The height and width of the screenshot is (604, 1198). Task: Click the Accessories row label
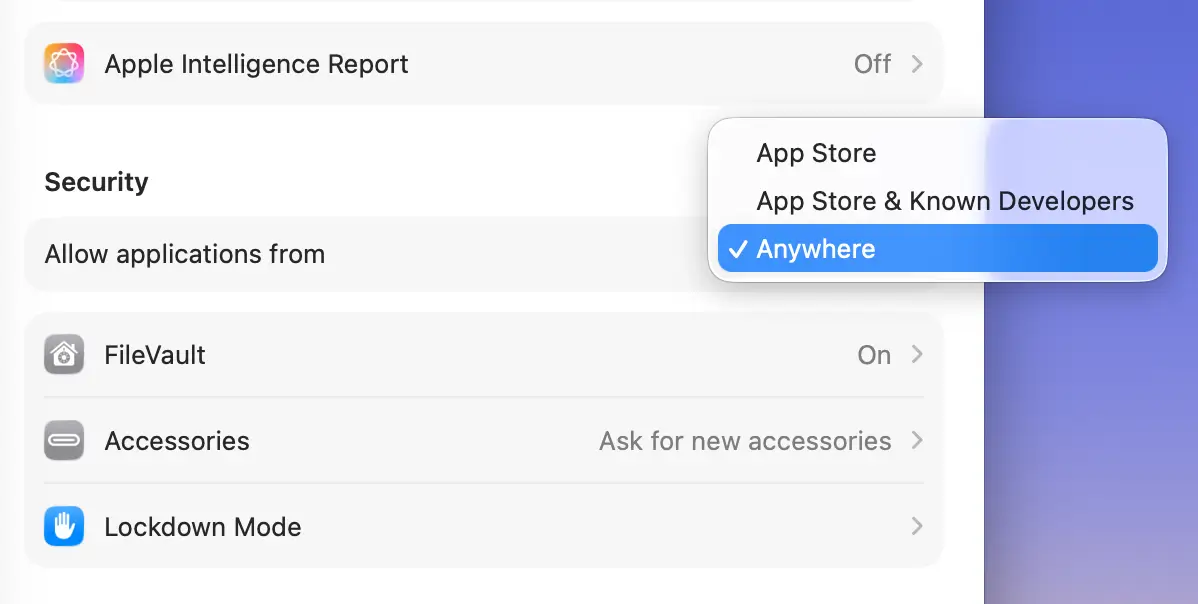[177, 441]
